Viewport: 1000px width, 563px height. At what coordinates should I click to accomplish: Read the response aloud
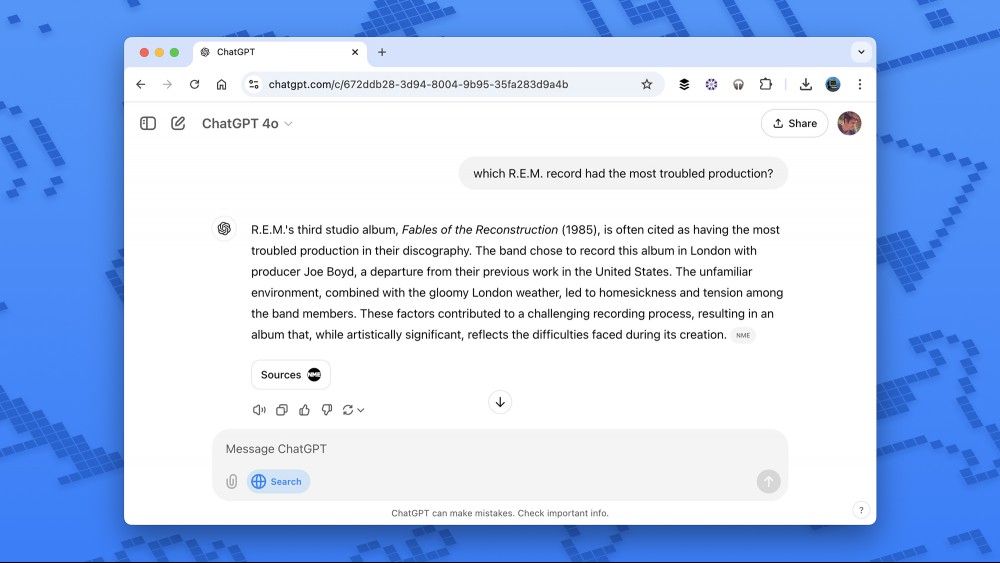[x=259, y=410]
